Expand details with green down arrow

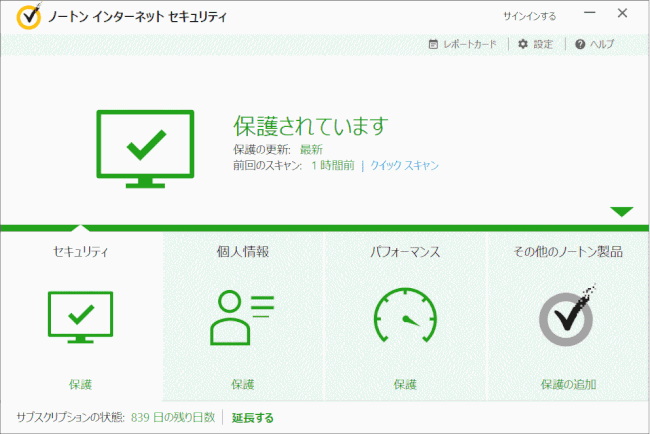pos(621,211)
